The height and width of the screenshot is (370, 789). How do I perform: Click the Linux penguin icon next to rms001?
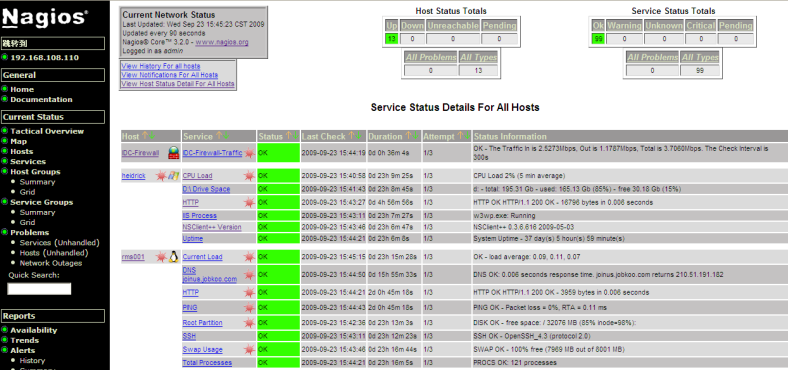coord(174,257)
